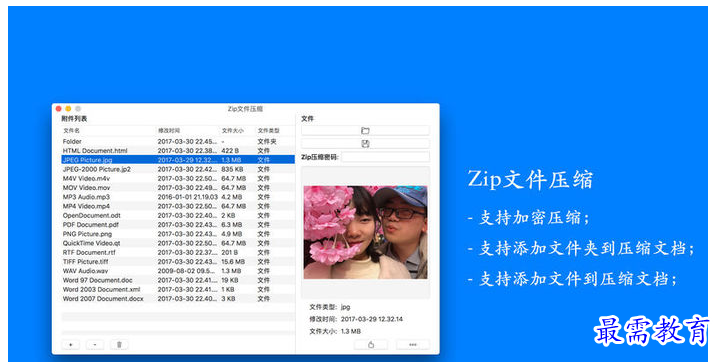Sort by the 文件类型 column header
The height and width of the screenshot is (362, 718).
268,131
